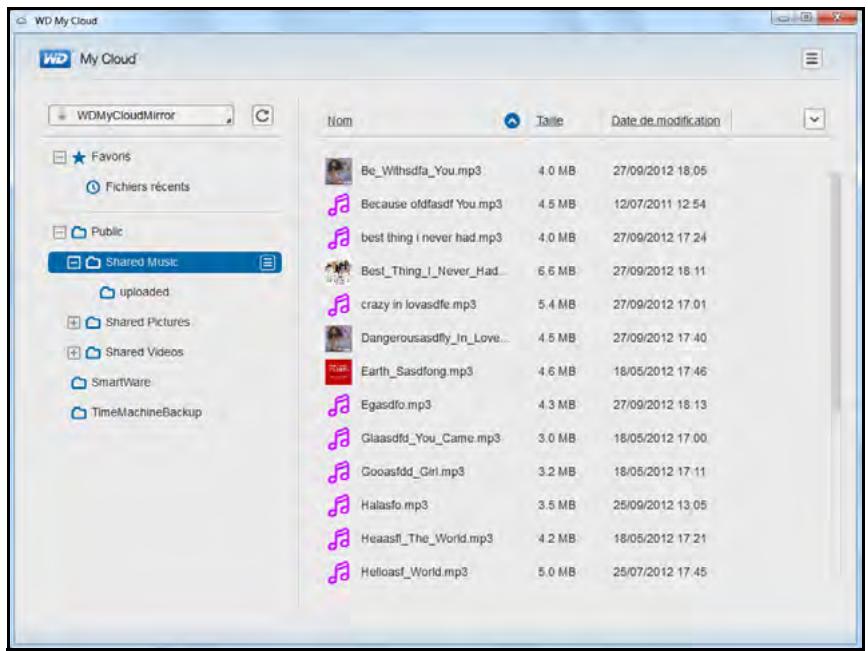This screenshot has height=651, width=868.
Task: Select Gooasfdd_Girl.mp3
Action: click(412, 472)
